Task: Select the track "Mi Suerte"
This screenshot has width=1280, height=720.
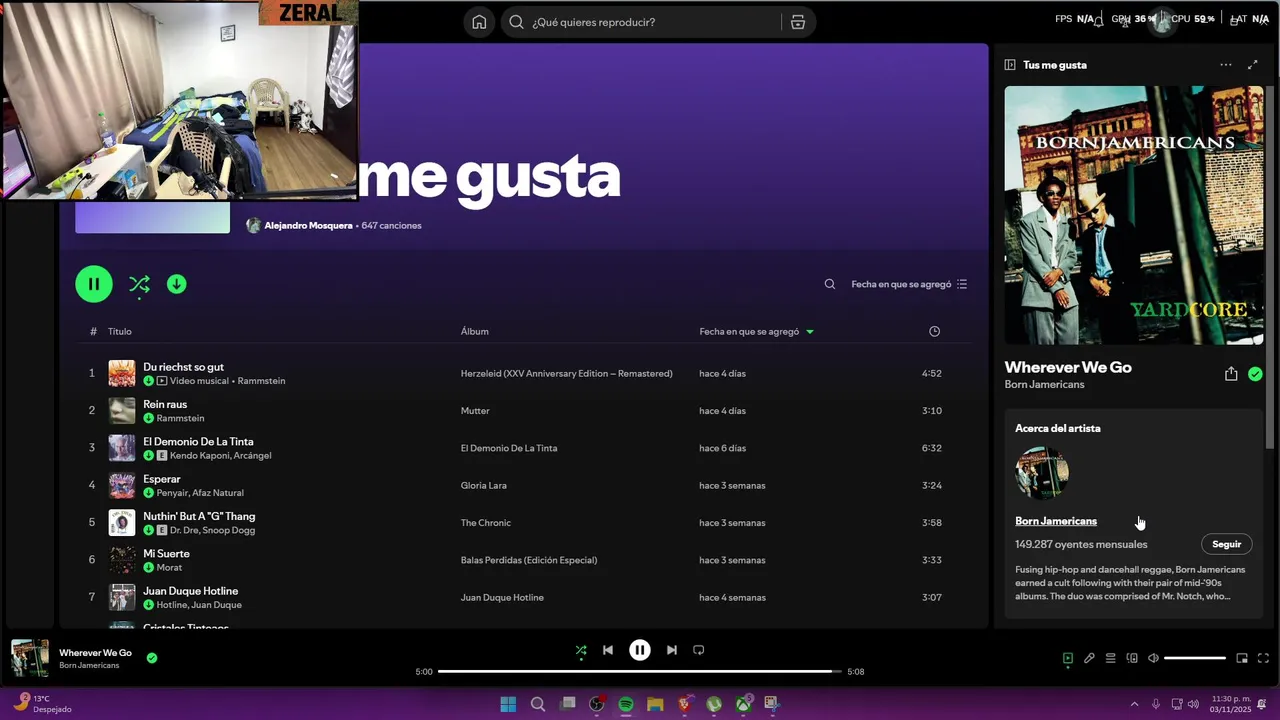Action: 166,553
